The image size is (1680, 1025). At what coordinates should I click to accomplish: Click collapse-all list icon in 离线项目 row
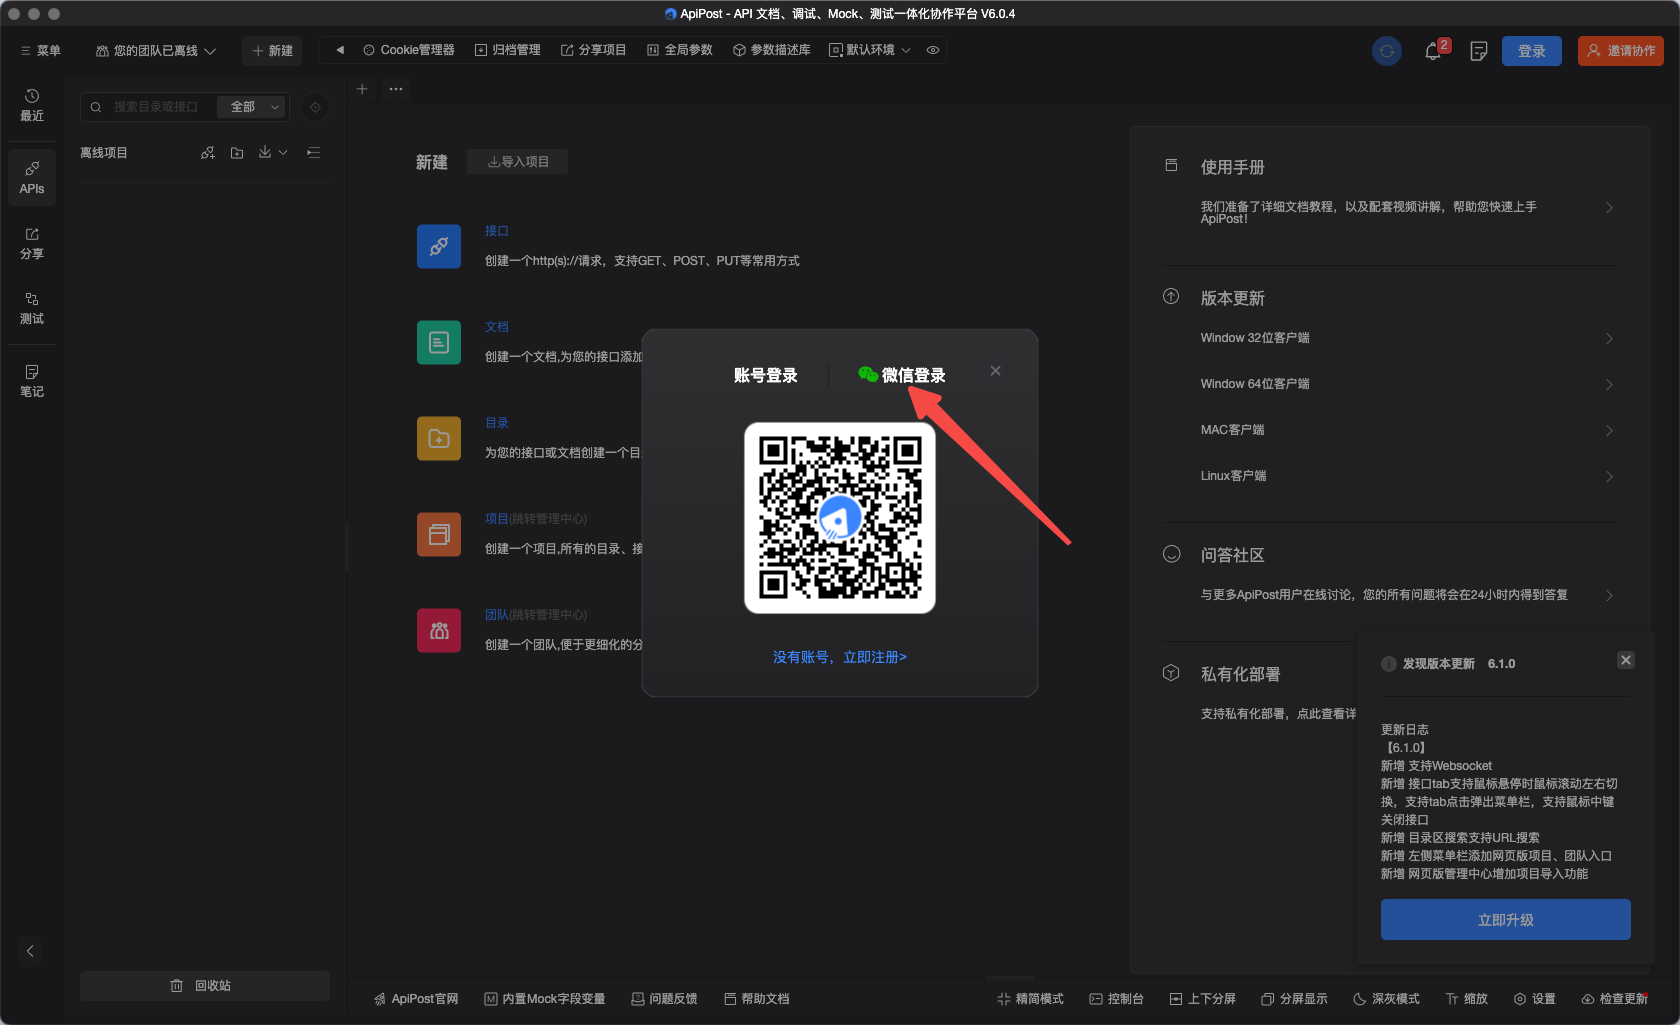click(314, 153)
